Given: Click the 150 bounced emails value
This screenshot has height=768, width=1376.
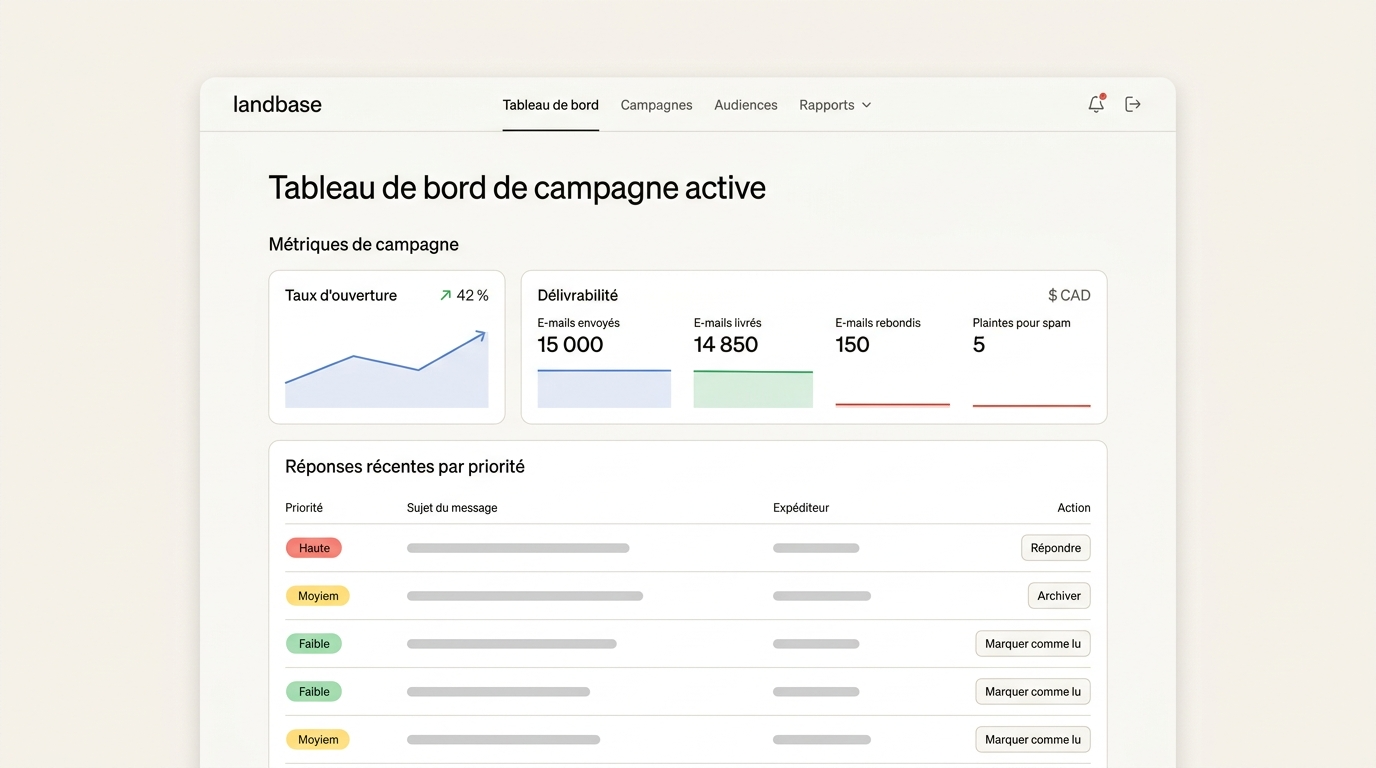Looking at the screenshot, I should (x=852, y=344).
